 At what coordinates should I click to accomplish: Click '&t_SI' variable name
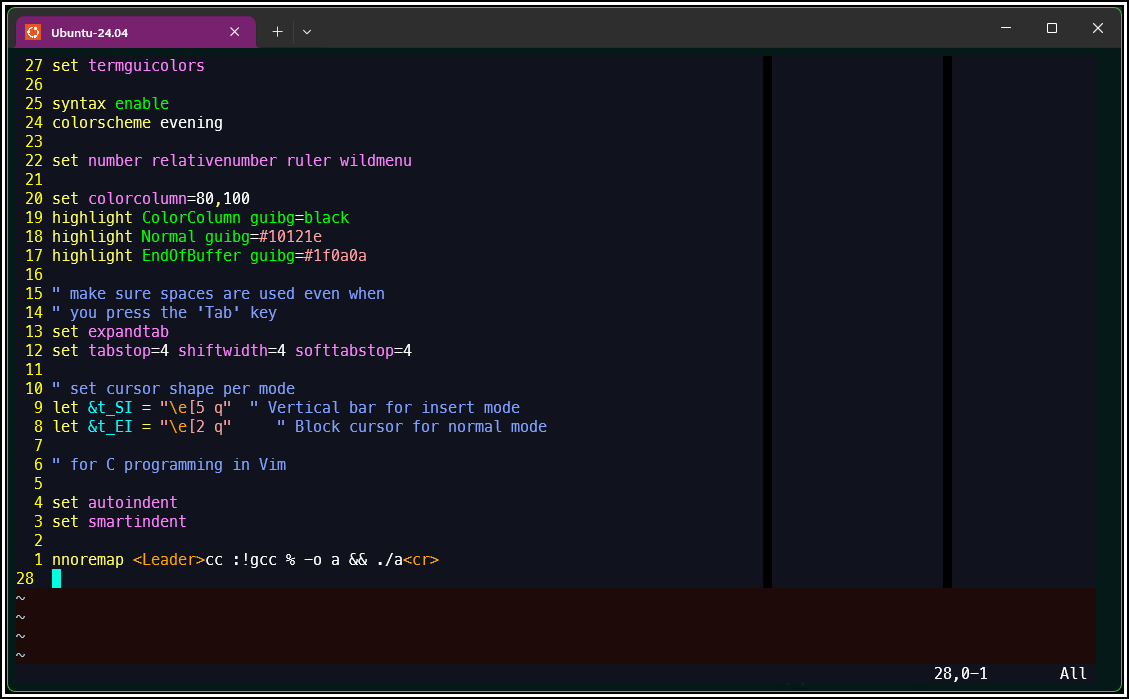(x=110, y=408)
